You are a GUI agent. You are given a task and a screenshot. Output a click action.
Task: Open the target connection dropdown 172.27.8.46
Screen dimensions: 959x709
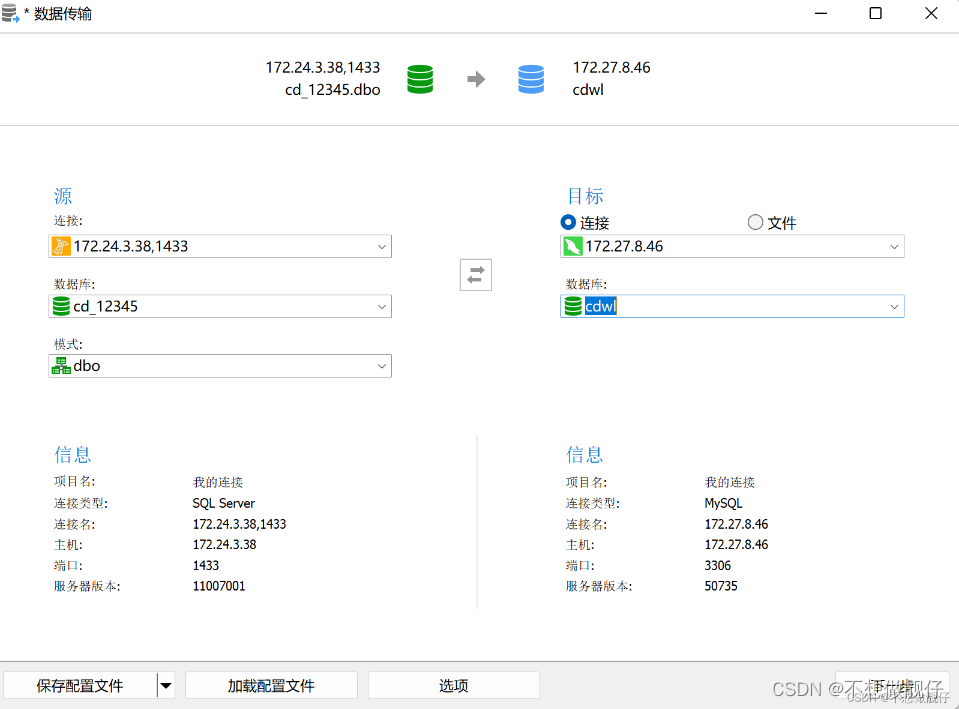(732, 247)
